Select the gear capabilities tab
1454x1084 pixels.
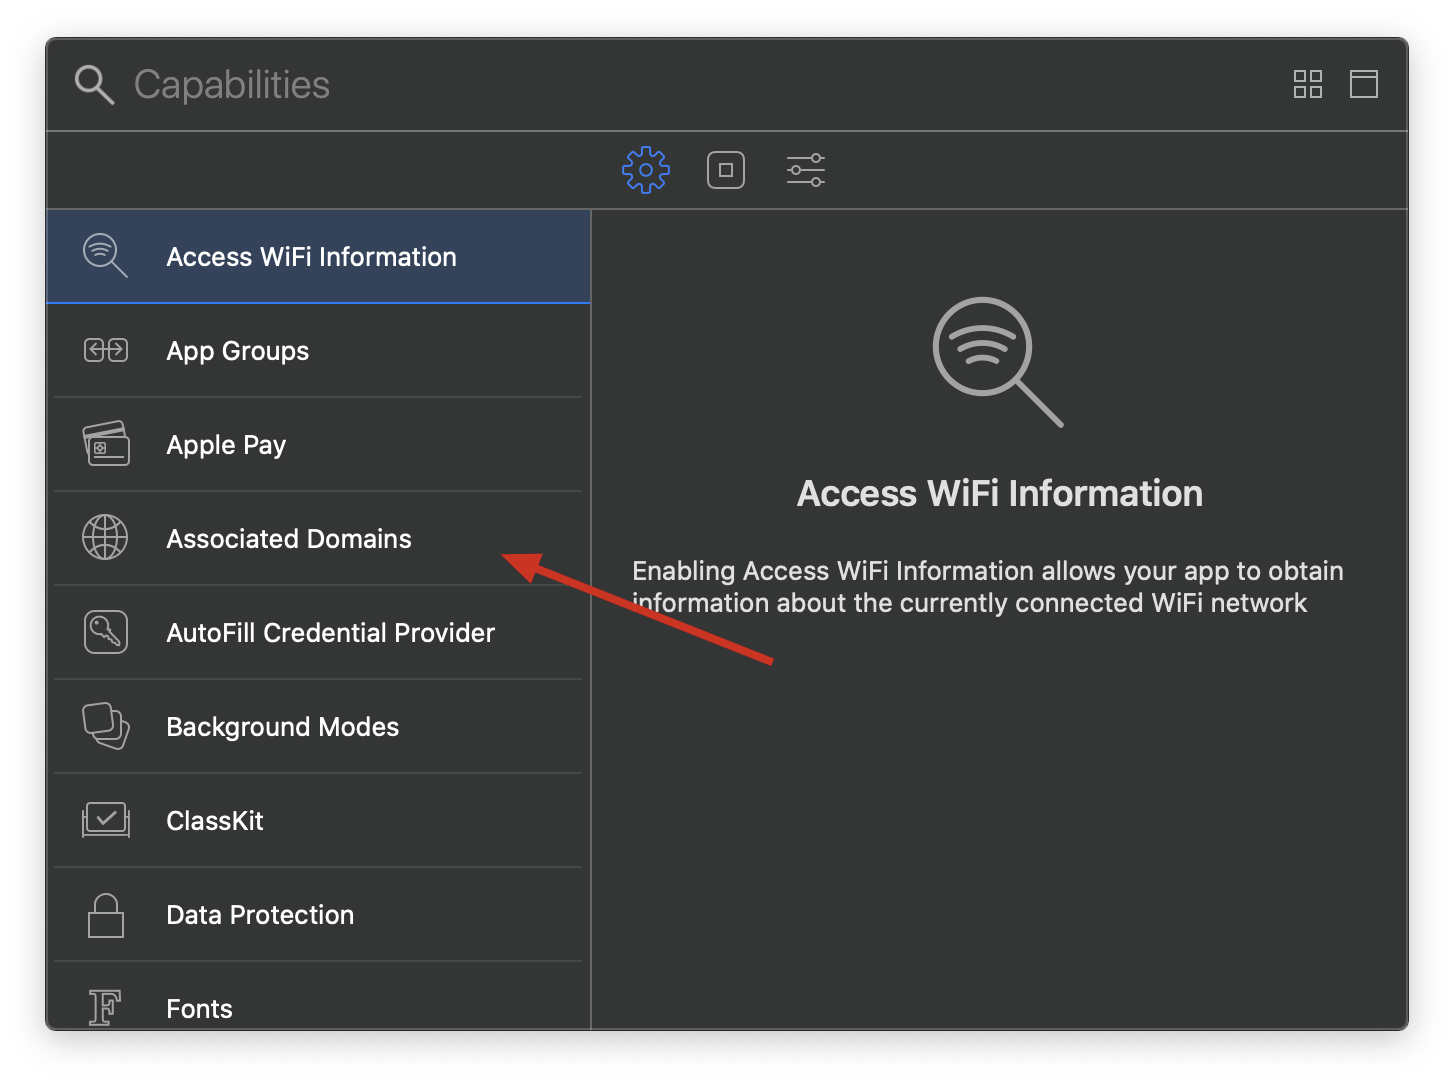pyautogui.click(x=645, y=170)
